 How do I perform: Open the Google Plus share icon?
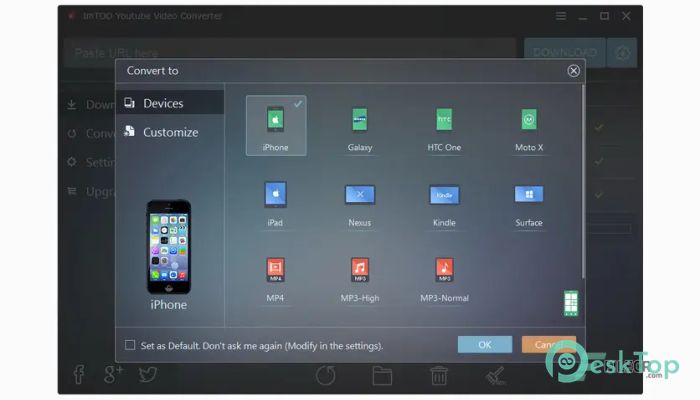pos(113,374)
